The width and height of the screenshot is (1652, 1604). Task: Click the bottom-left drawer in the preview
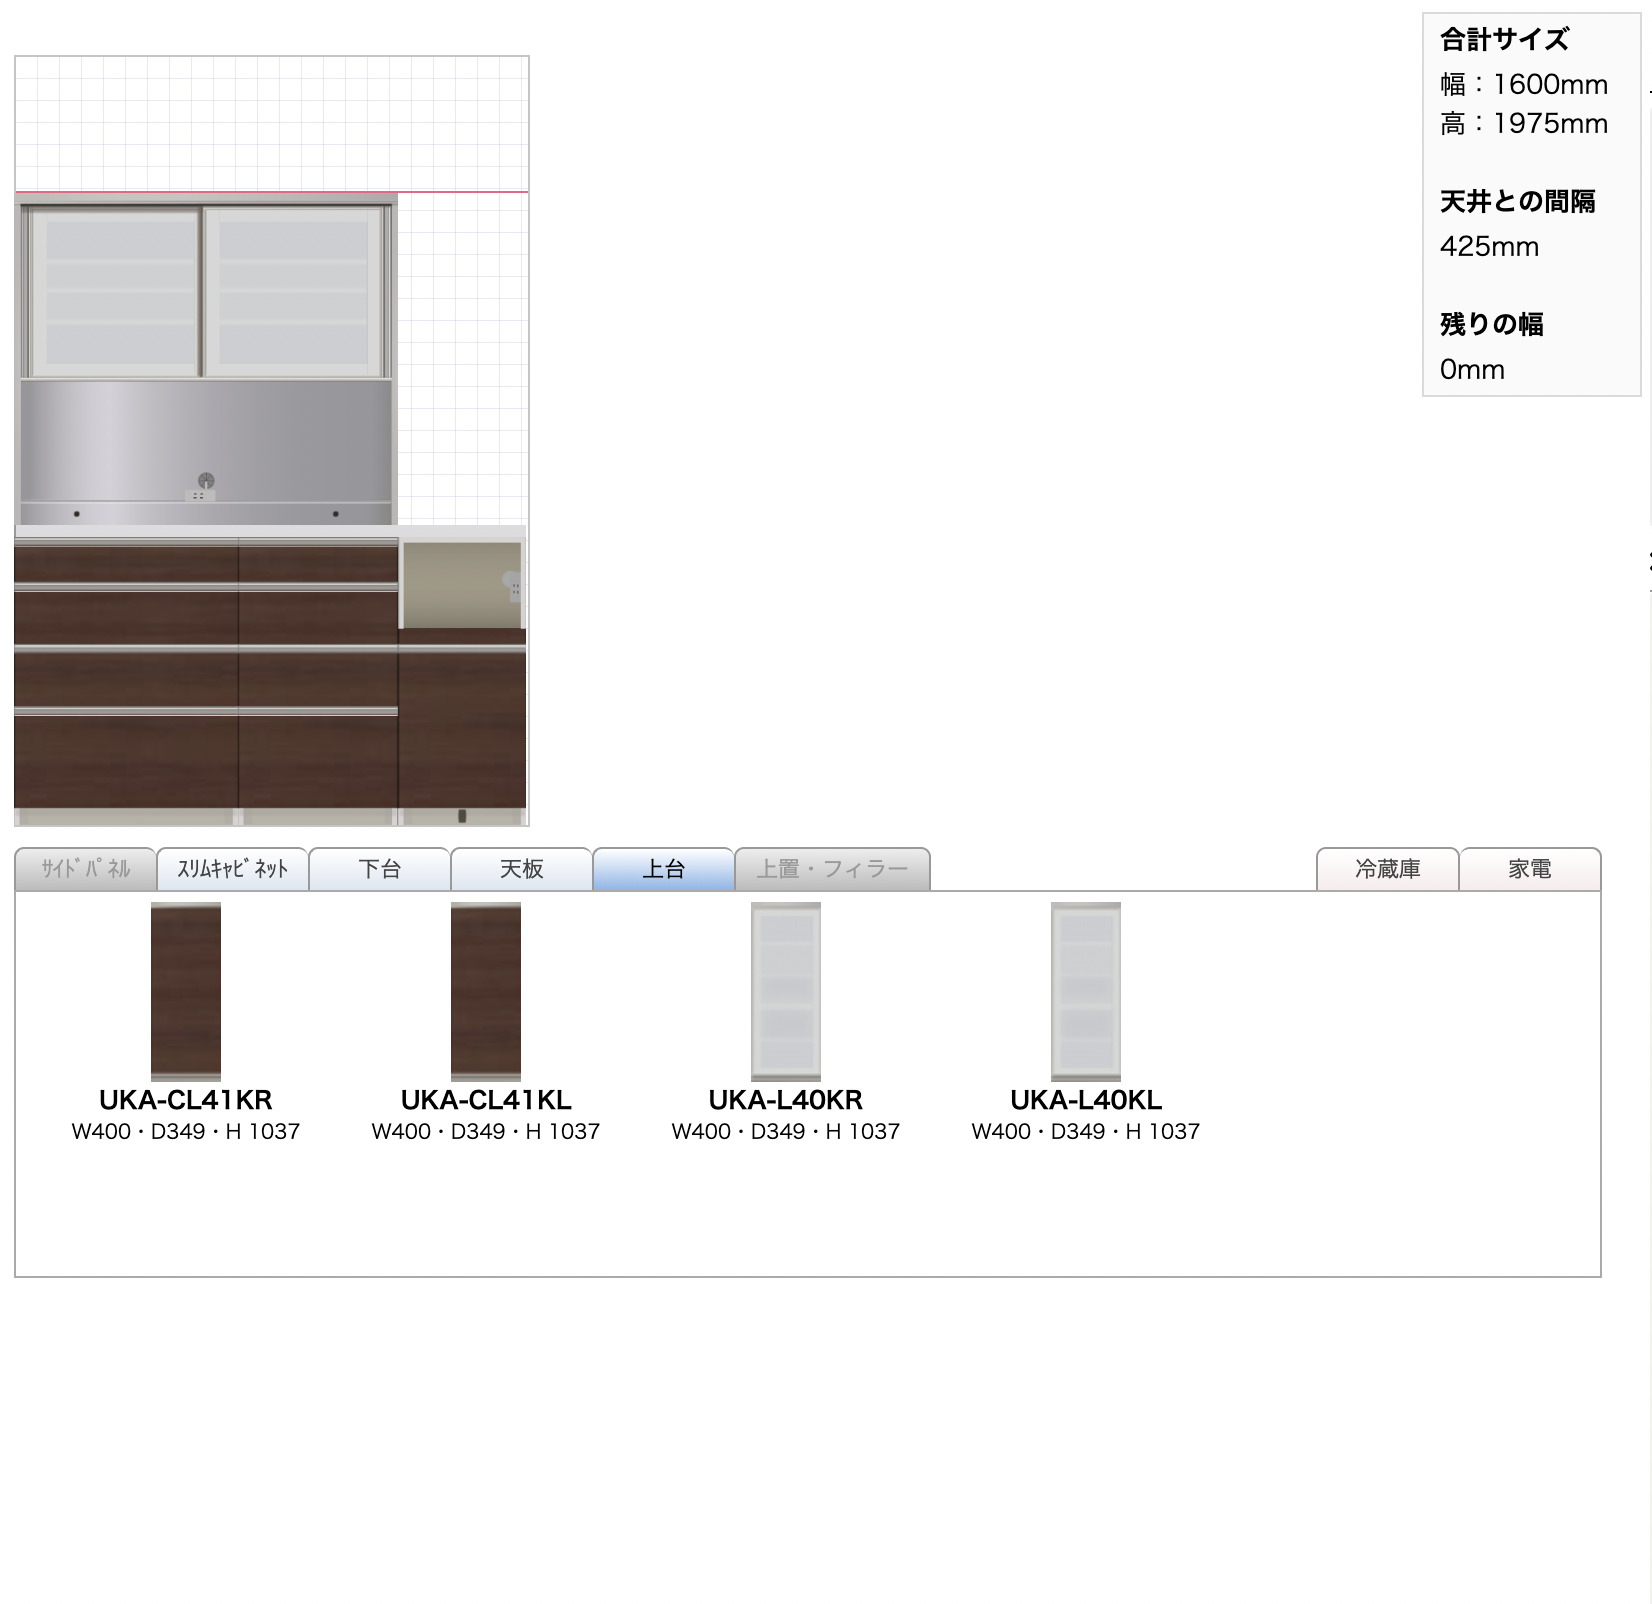coord(126,760)
